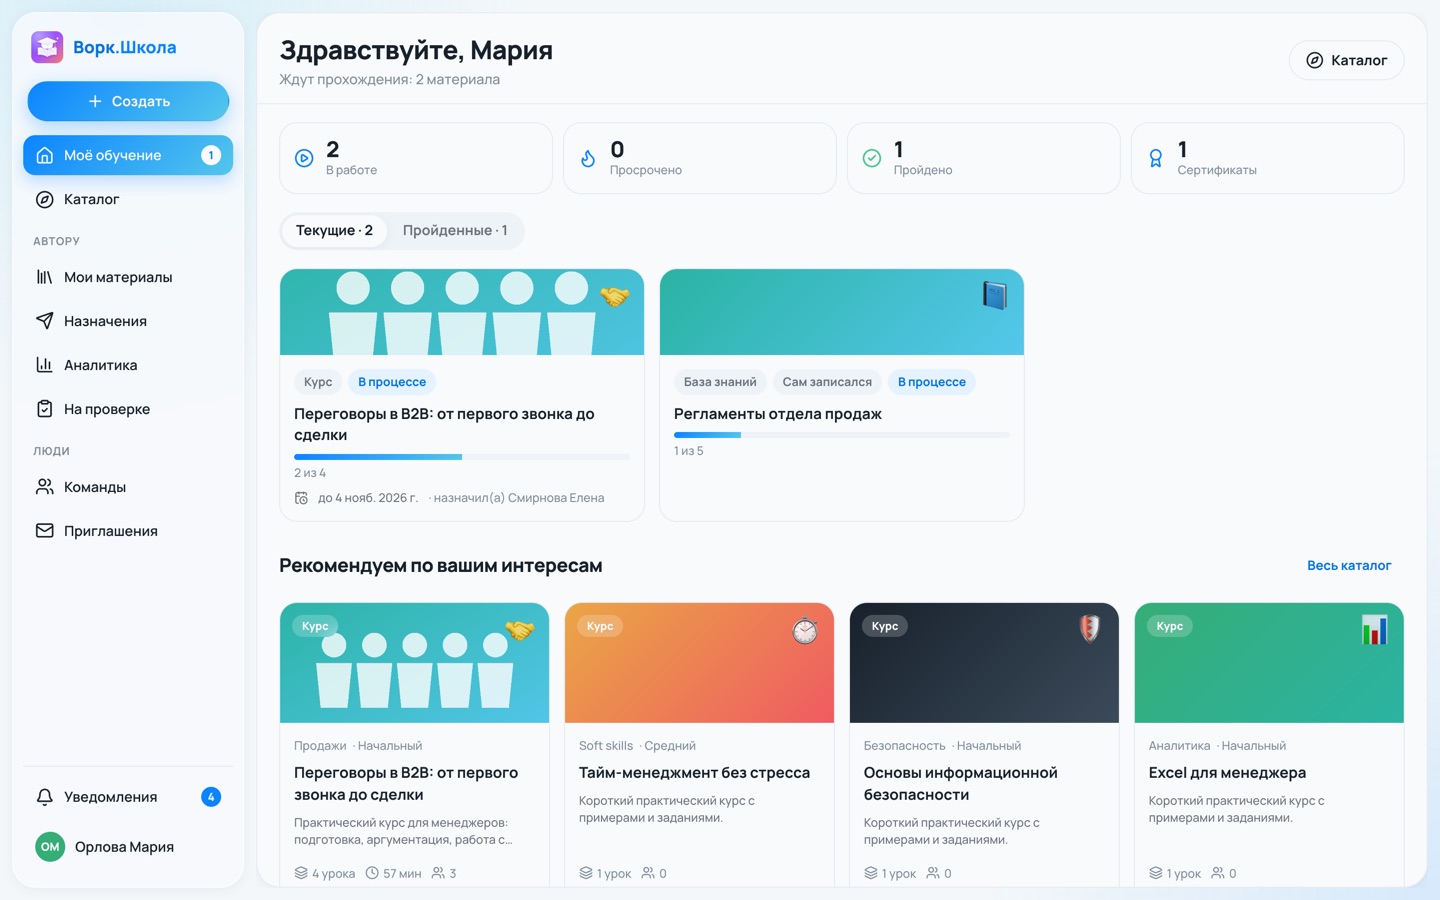Click the envelope icon of Приглашения
The width and height of the screenshot is (1440, 900).
point(44,531)
